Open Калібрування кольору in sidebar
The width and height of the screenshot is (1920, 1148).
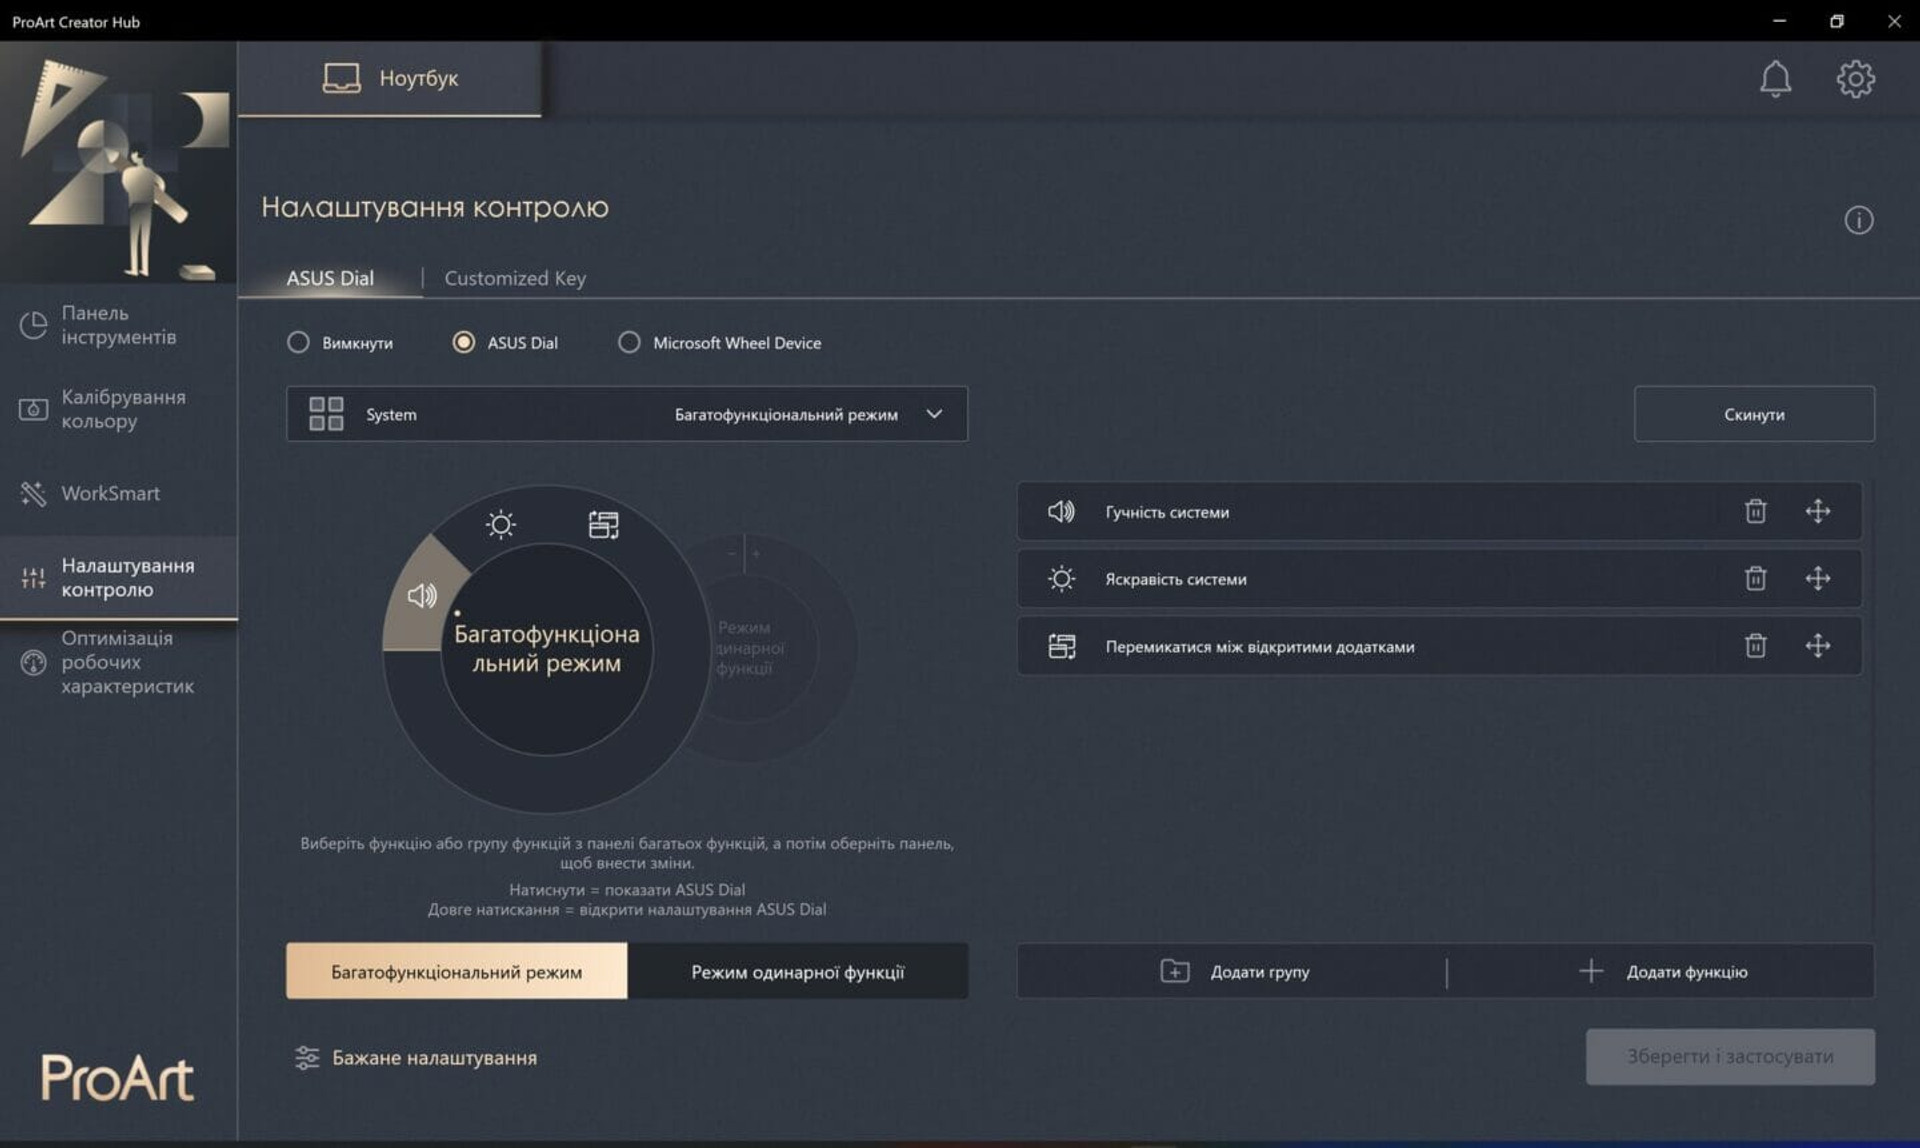[118, 409]
